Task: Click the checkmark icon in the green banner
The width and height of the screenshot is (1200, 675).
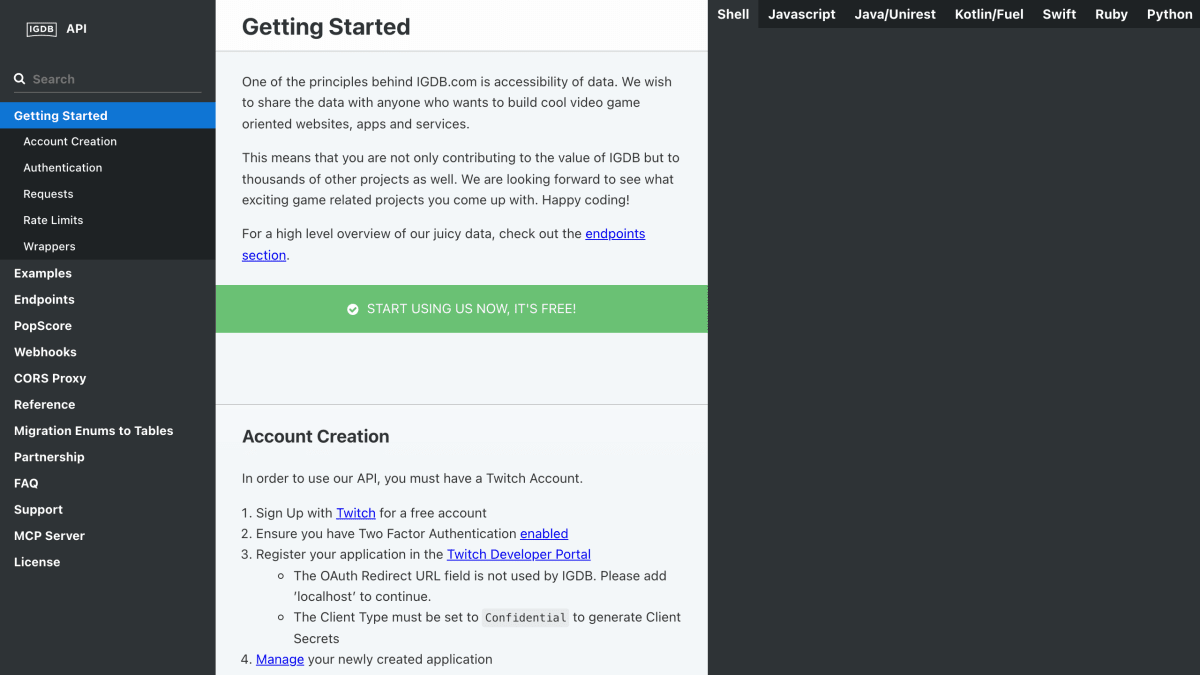Action: tap(353, 309)
